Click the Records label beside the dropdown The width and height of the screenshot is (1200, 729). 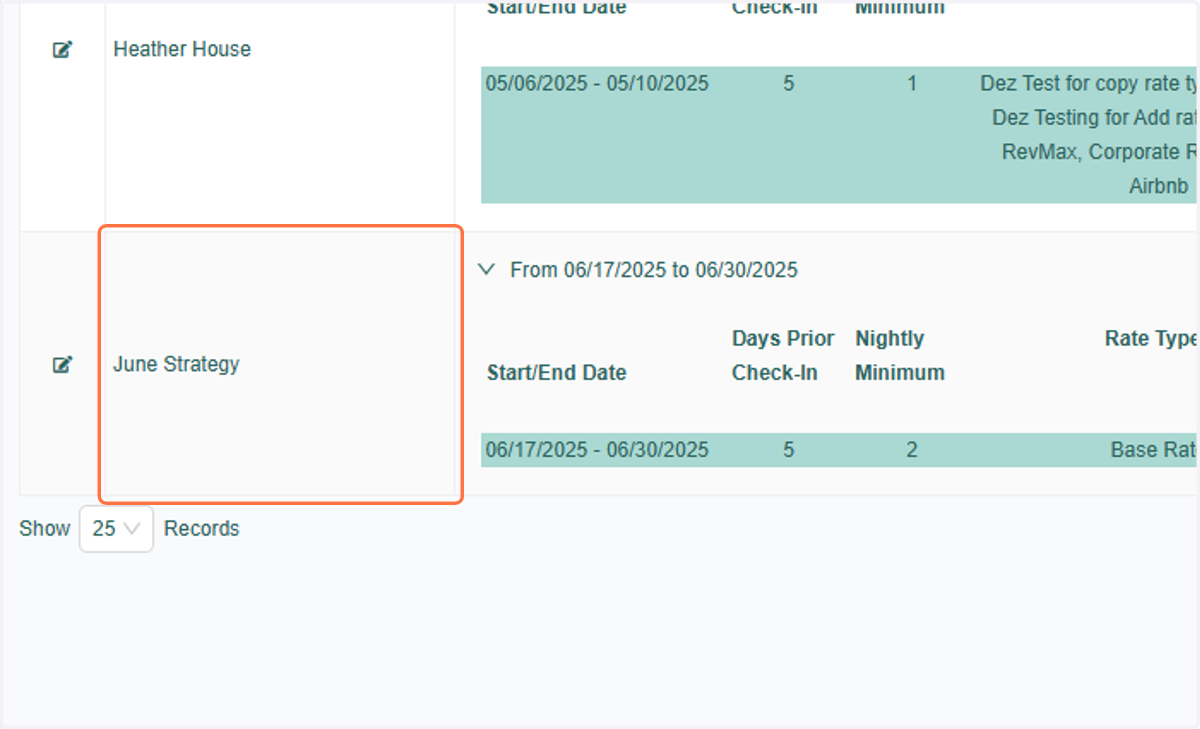point(202,529)
